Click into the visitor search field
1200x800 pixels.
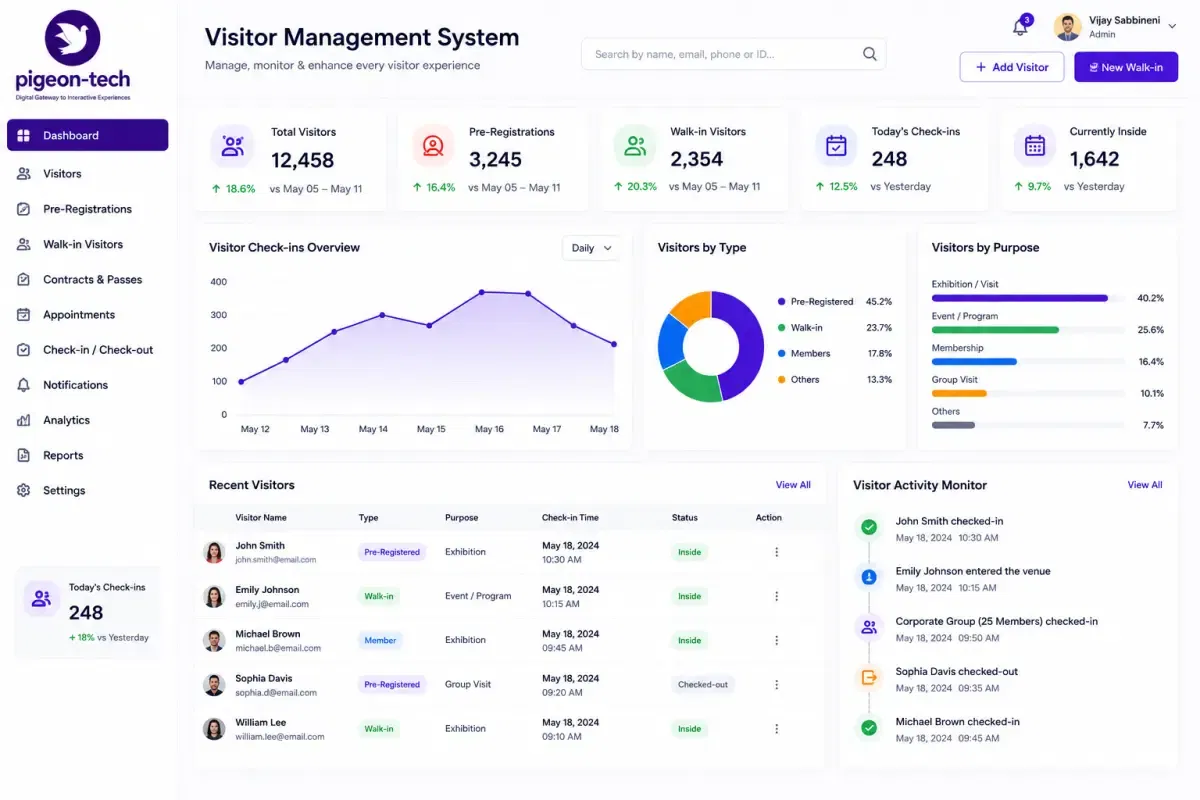coord(733,54)
